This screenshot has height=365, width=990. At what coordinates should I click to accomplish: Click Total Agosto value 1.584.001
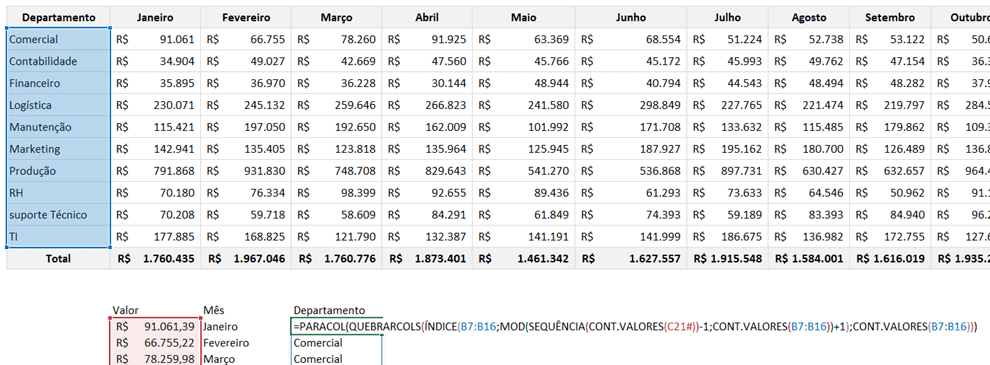tap(809, 259)
